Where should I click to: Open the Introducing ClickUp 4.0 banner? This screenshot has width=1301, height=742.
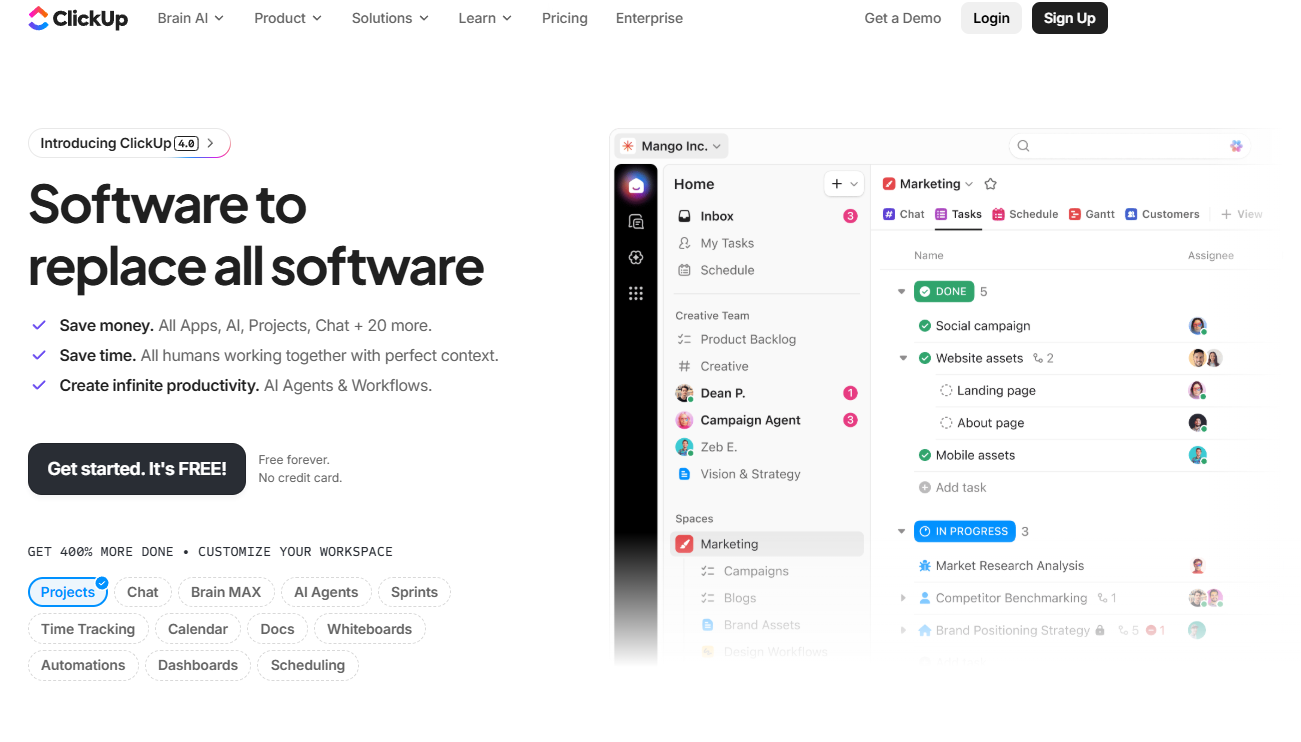tap(129, 143)
